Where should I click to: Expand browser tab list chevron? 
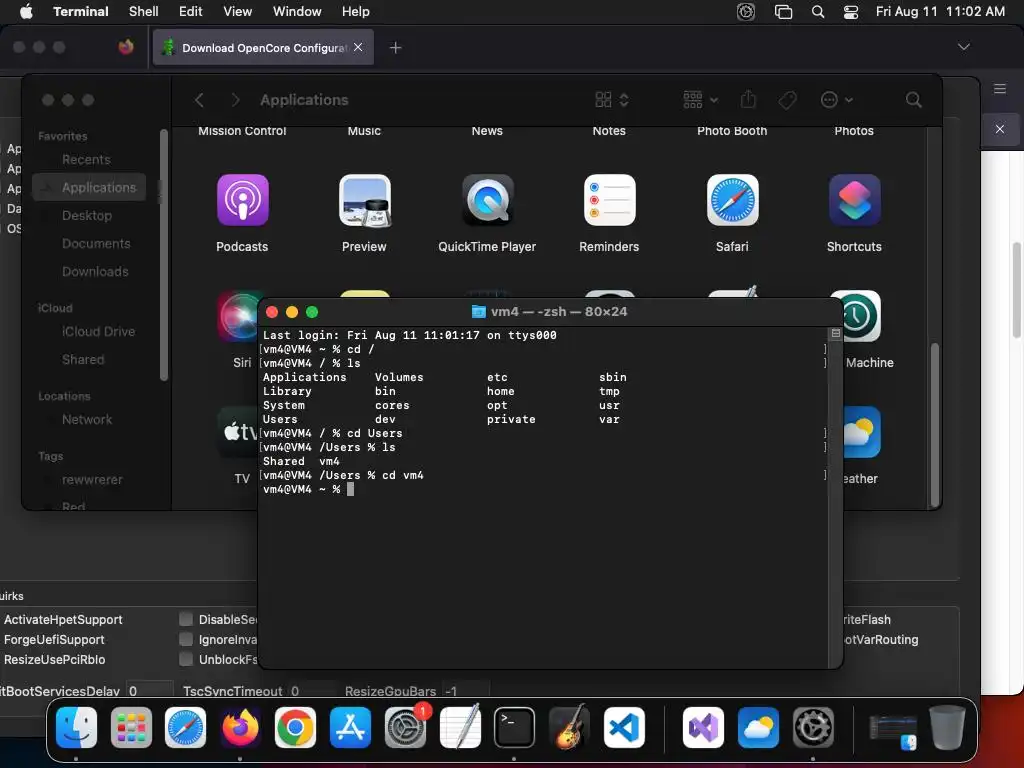pyautogui.click(x=963, y=47)
